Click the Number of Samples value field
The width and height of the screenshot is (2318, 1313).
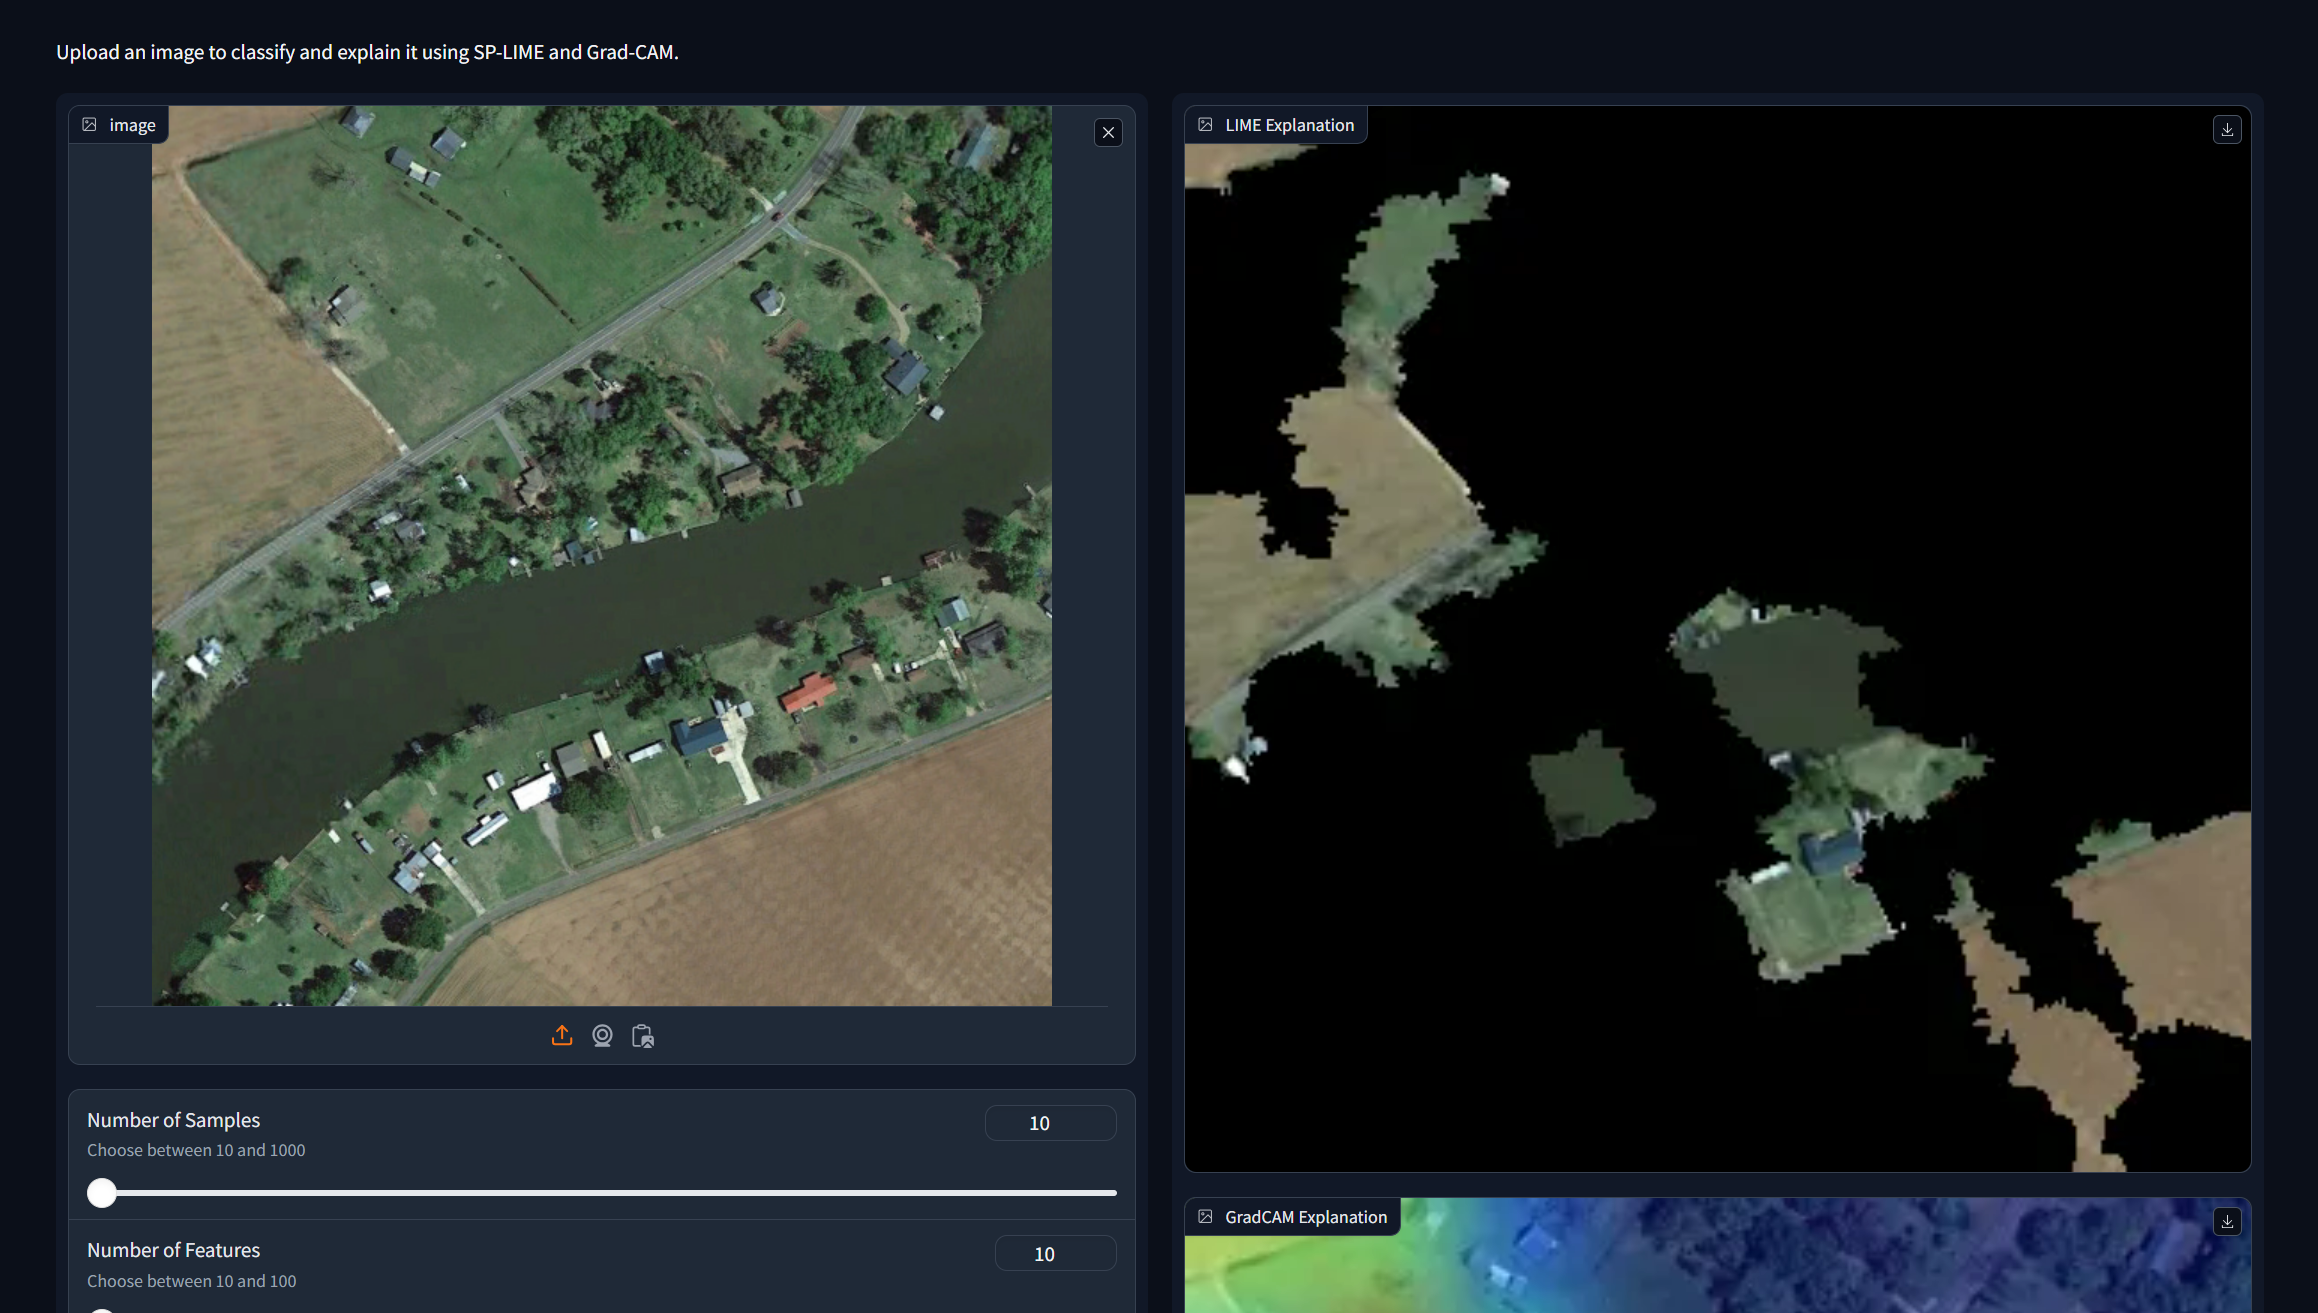(x=1050, y=1123)
